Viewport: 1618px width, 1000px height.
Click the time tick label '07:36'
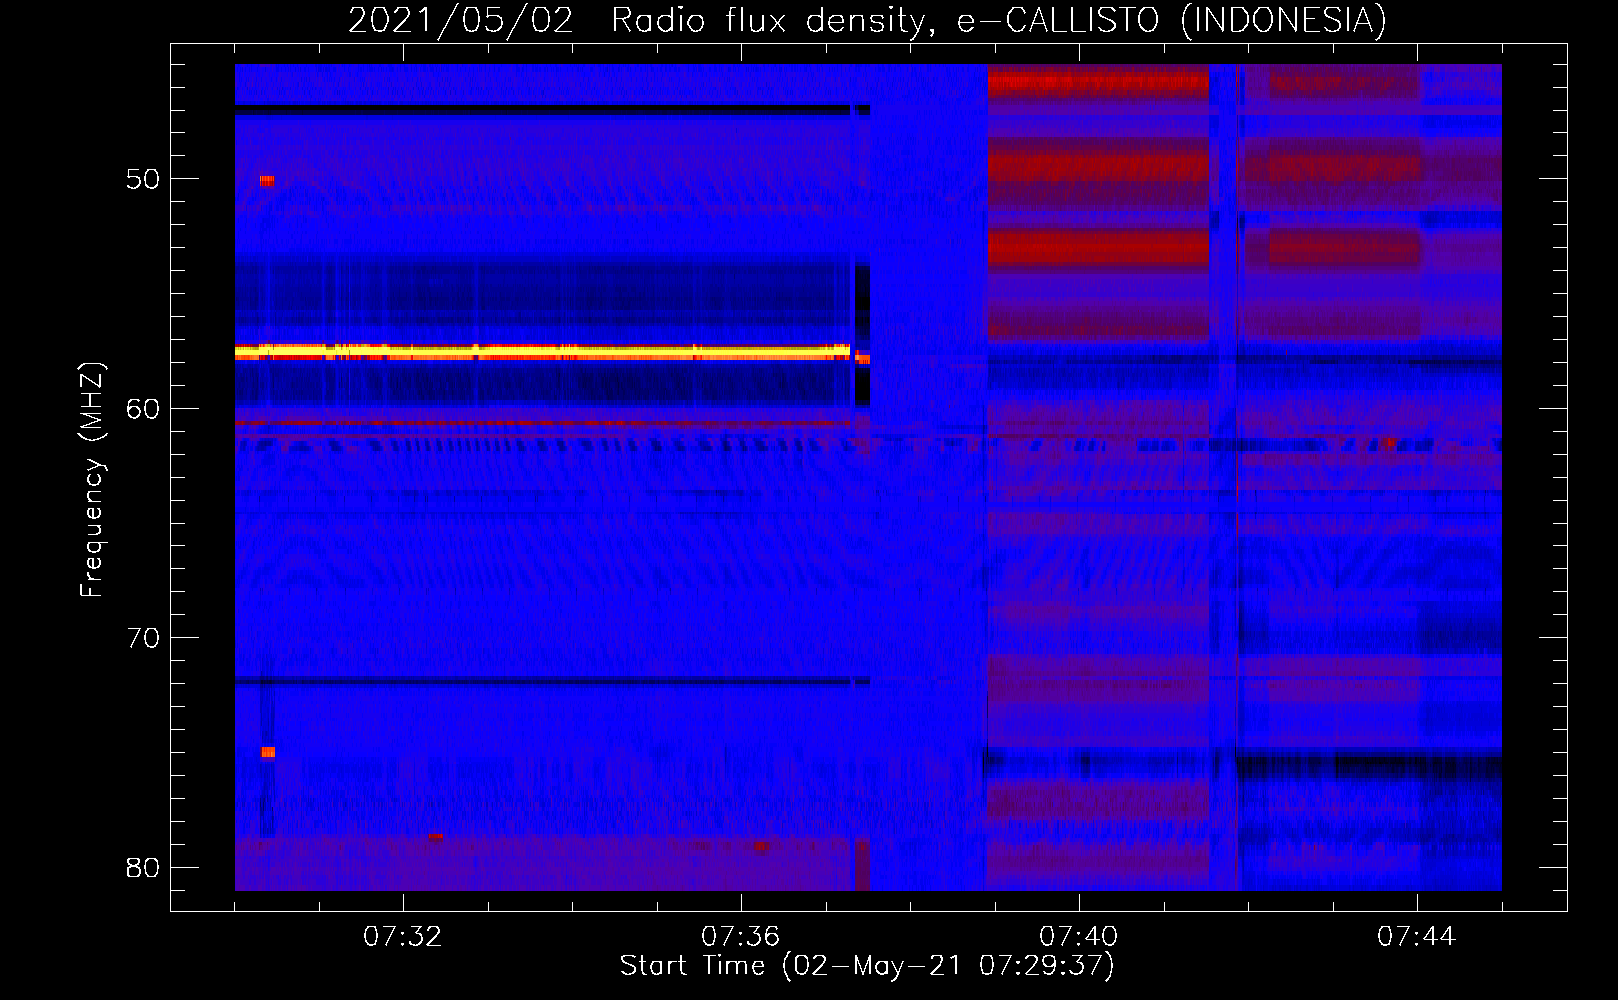tap(740, 937)
